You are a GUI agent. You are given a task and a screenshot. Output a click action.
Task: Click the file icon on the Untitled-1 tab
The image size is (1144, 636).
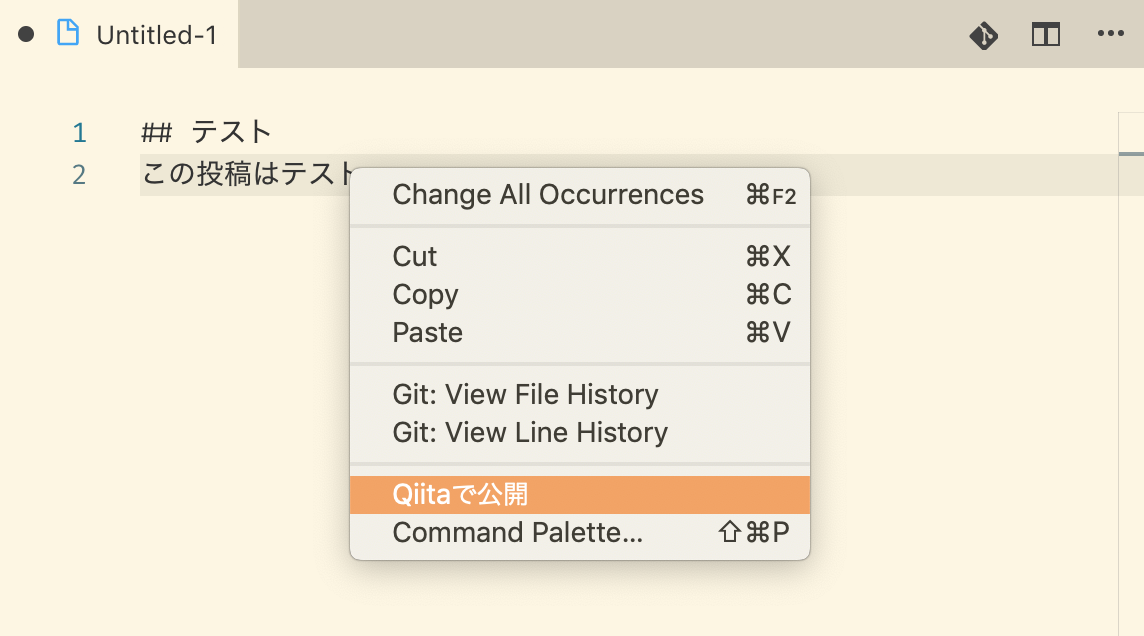click(68, 34)
